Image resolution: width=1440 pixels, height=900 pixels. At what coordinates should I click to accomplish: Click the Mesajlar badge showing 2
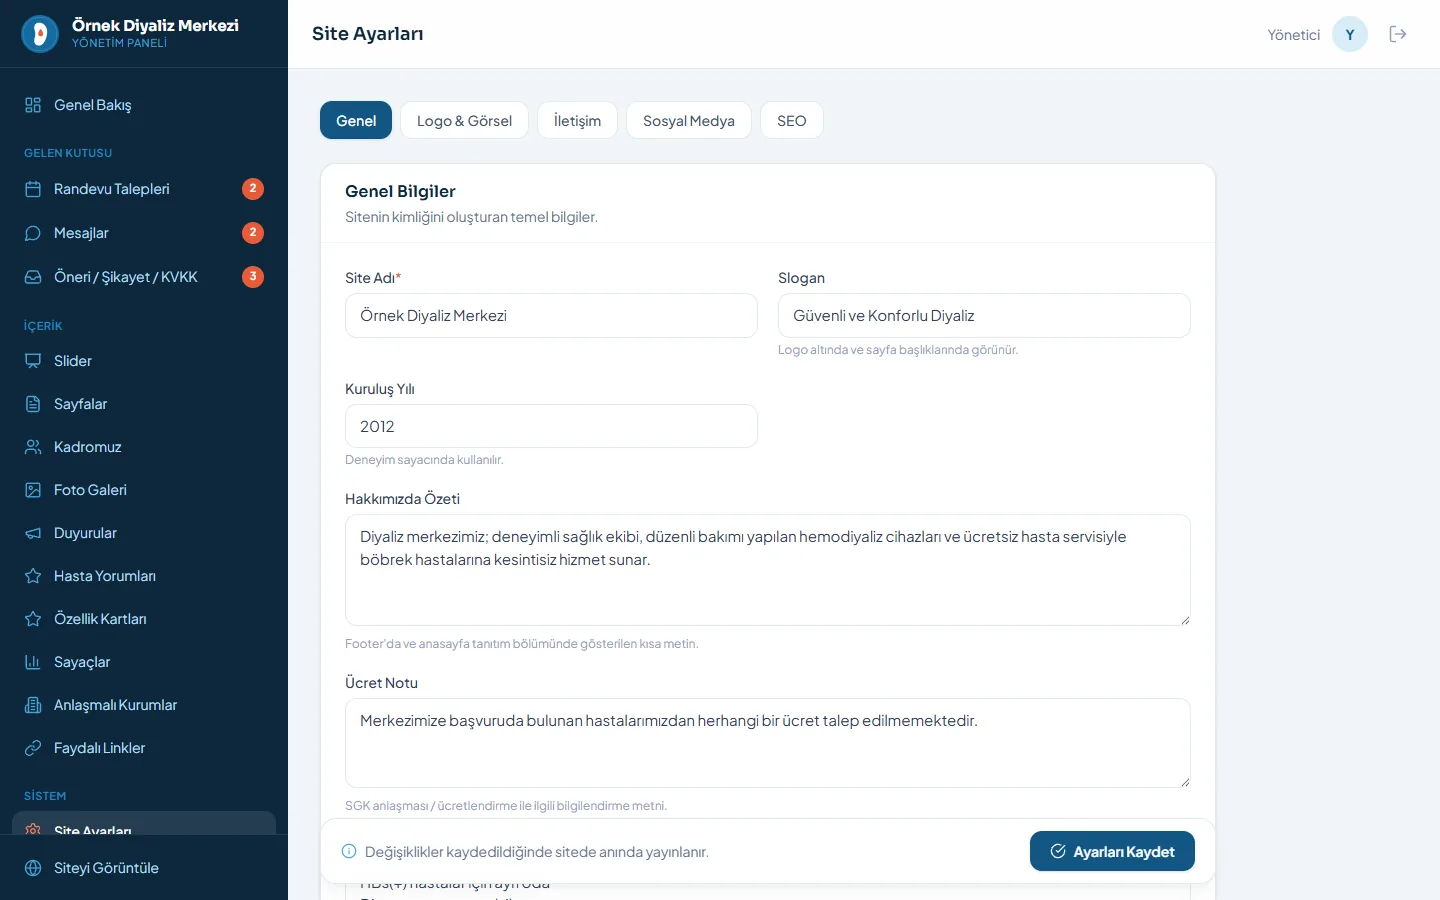253,232
